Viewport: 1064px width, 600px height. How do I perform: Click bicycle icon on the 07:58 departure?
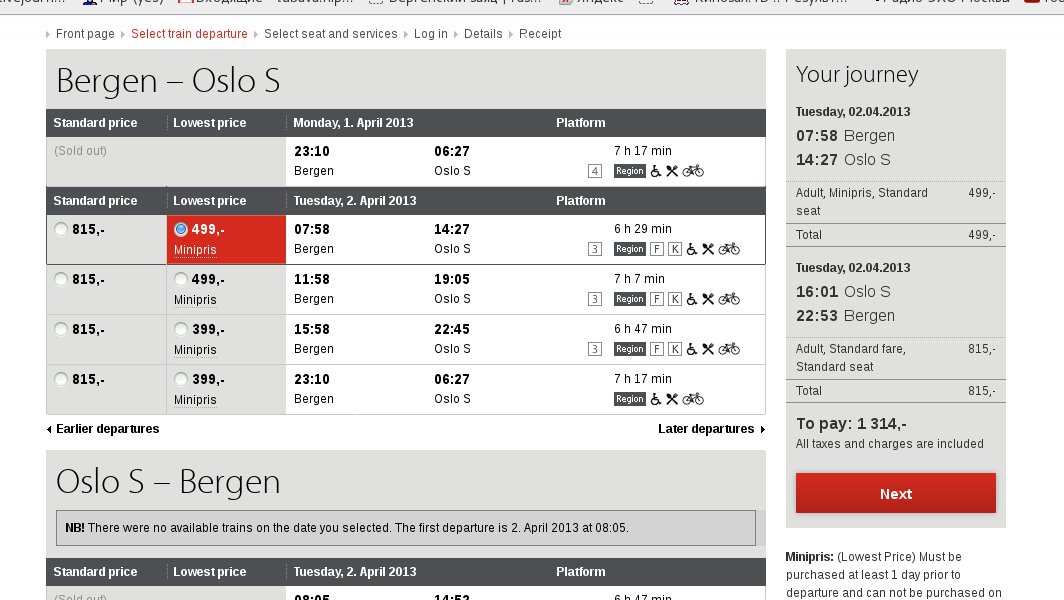[x=729, y=249]
